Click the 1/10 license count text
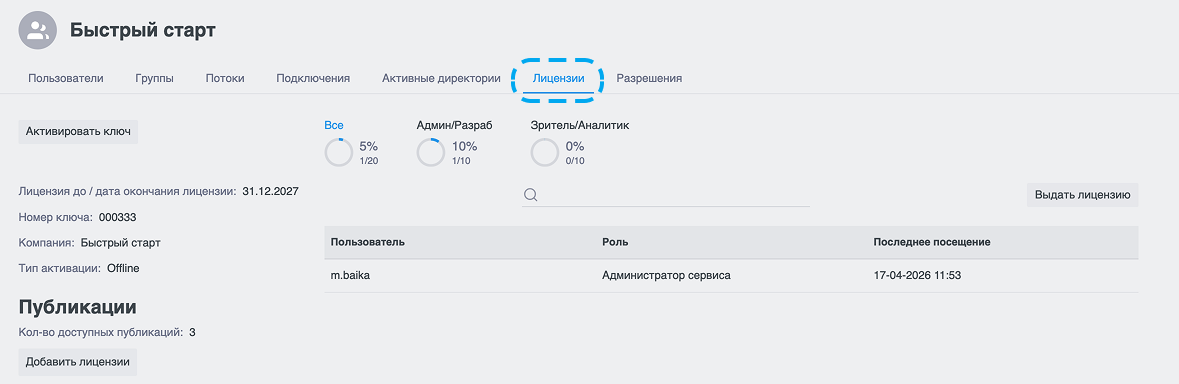This screenshot has width=1179, height=384. [x=461, y=161]
